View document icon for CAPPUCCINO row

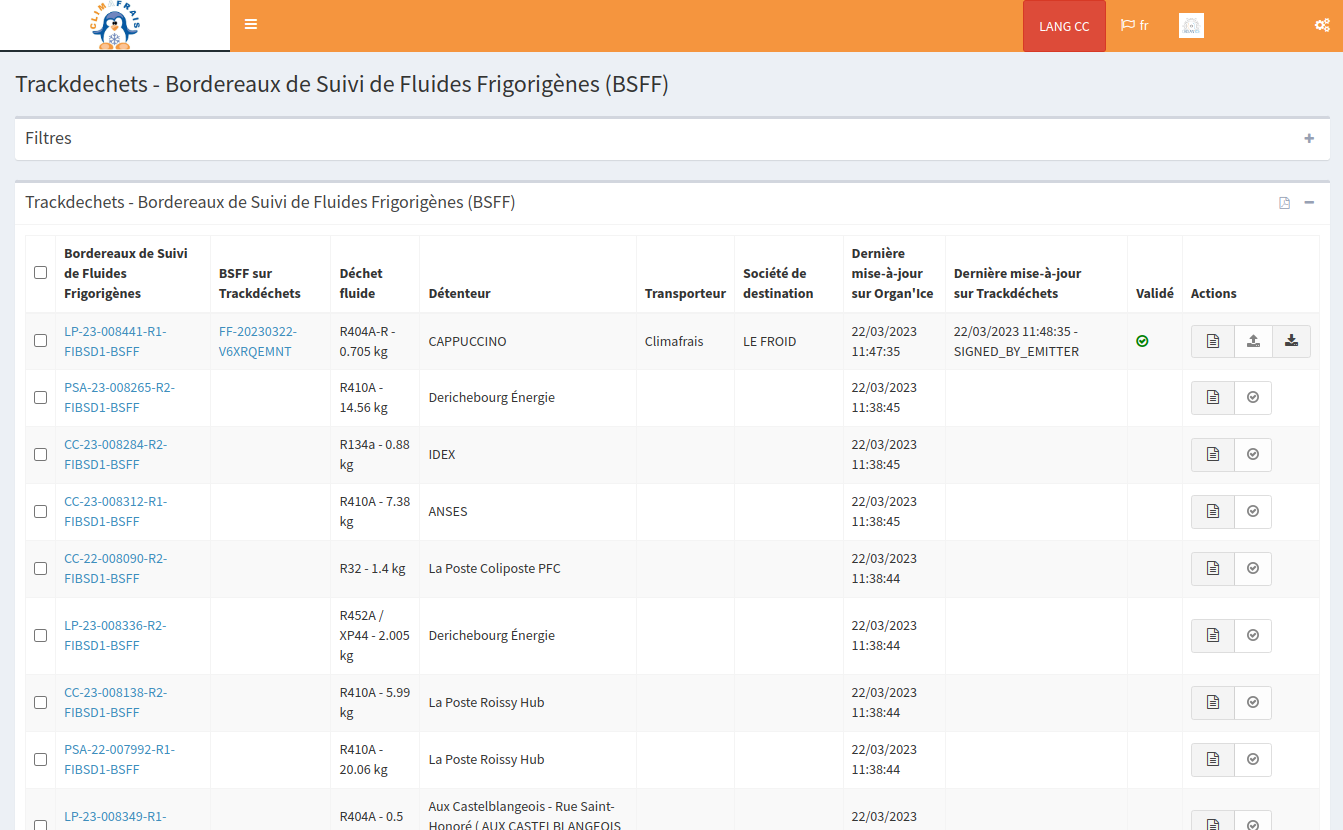(x=1213, y=341)
